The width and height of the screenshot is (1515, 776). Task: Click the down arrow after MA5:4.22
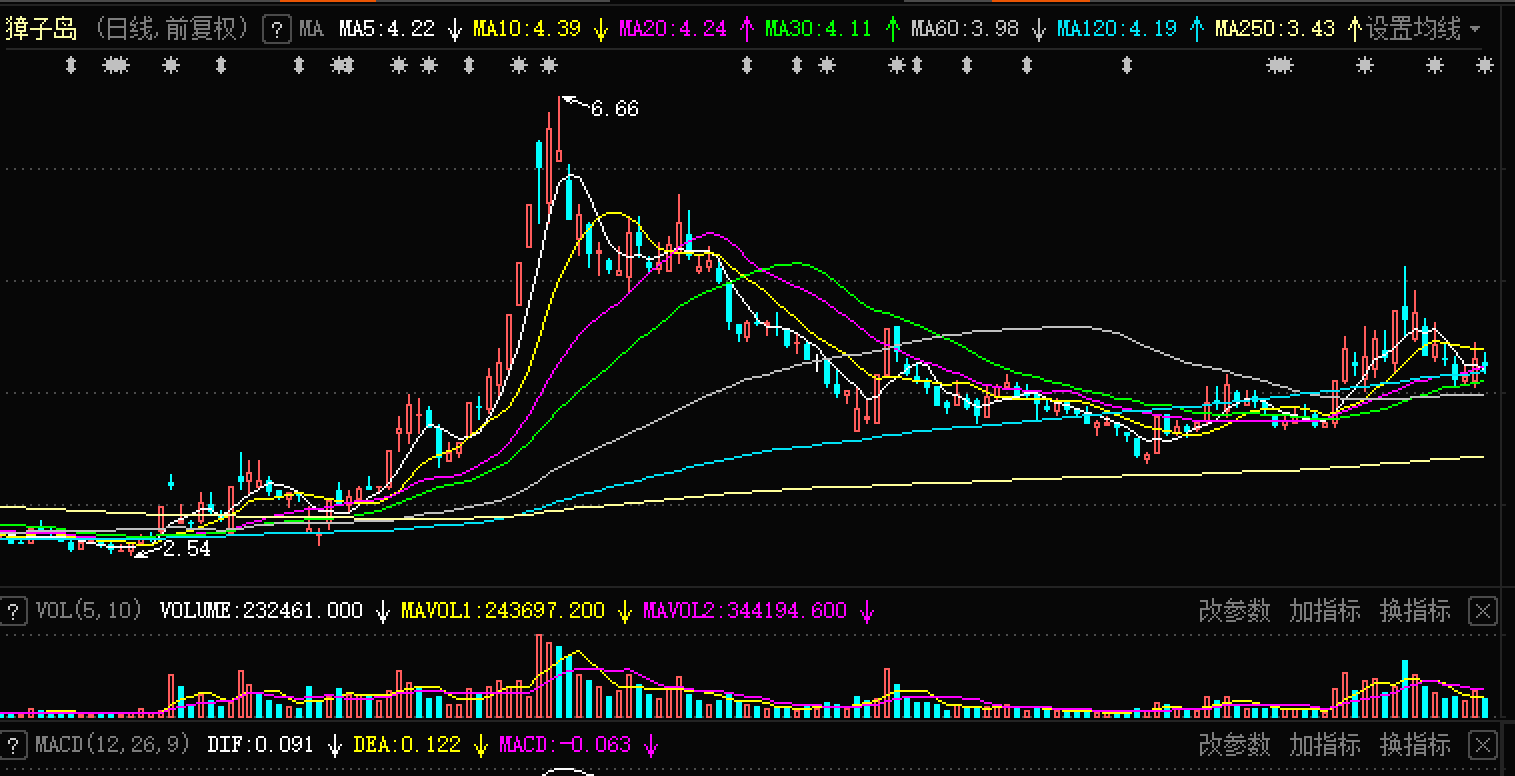[455, 29]
